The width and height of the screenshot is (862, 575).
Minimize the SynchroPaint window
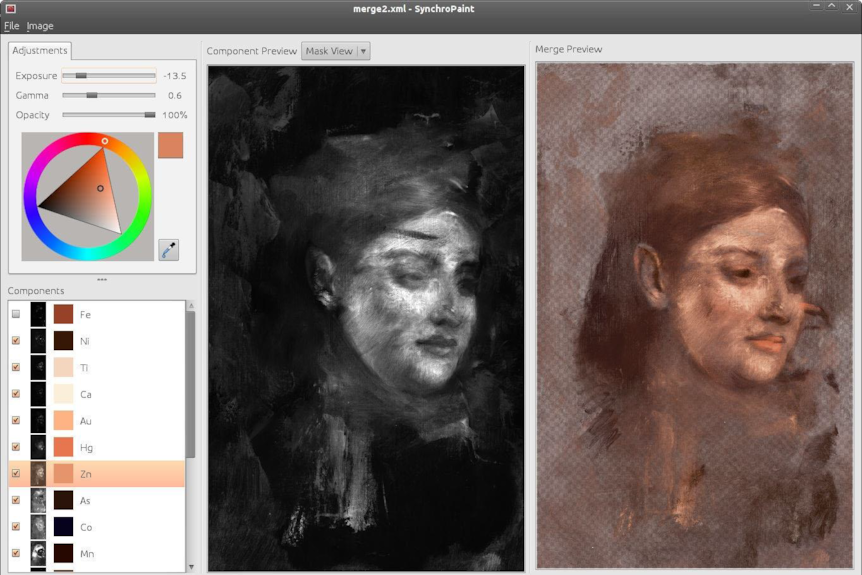[816, 6]
